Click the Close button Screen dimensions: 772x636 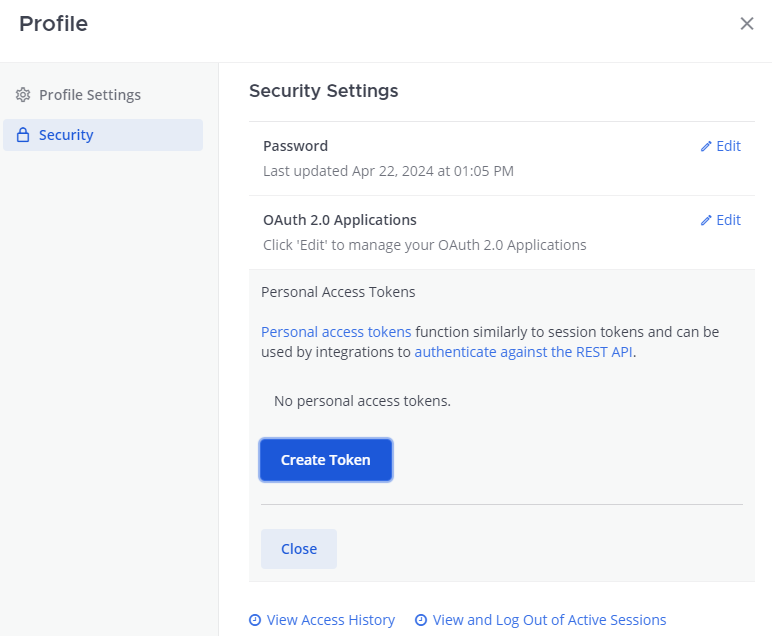[299, 549]
